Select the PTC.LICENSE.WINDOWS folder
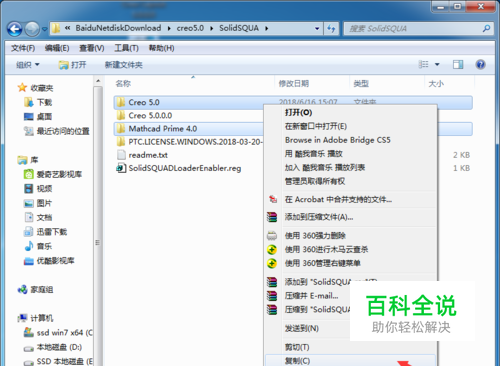 point(190,142)
